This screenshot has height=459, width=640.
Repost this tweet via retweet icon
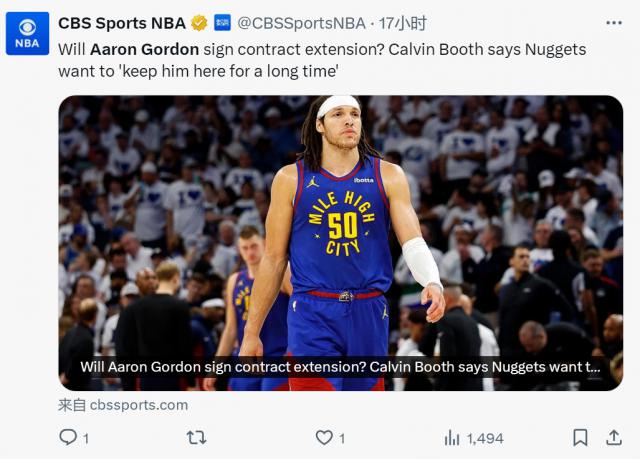point(197,438)
